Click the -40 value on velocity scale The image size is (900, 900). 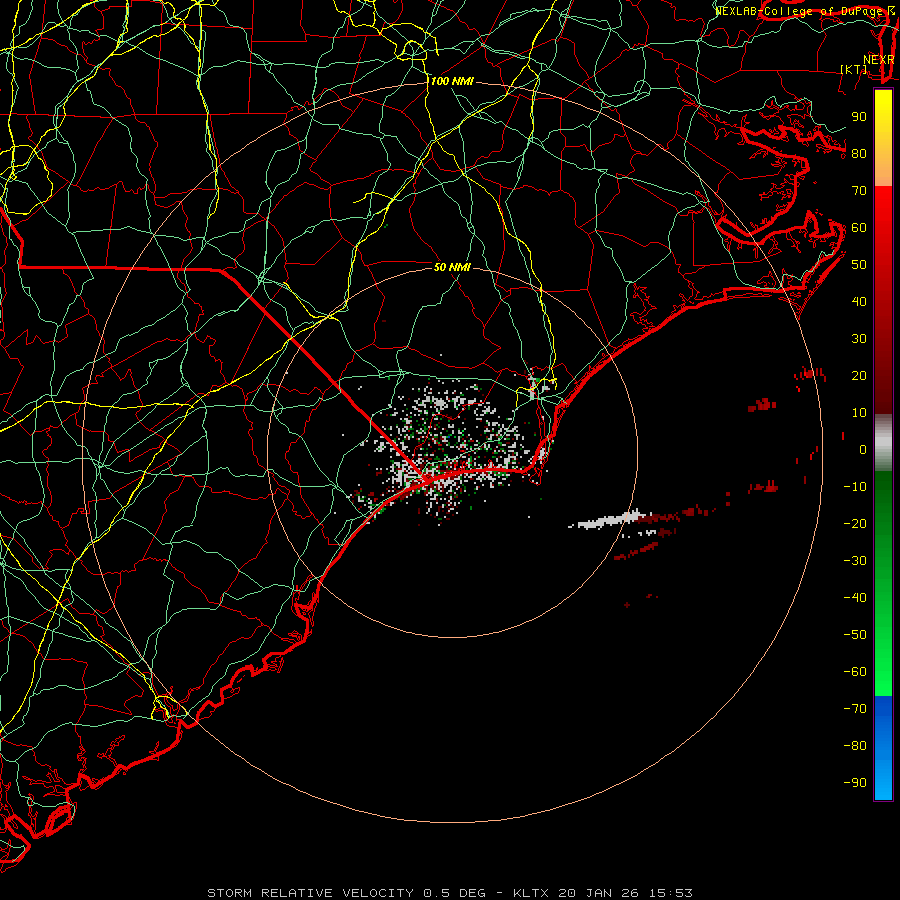(x=855, y=598)
